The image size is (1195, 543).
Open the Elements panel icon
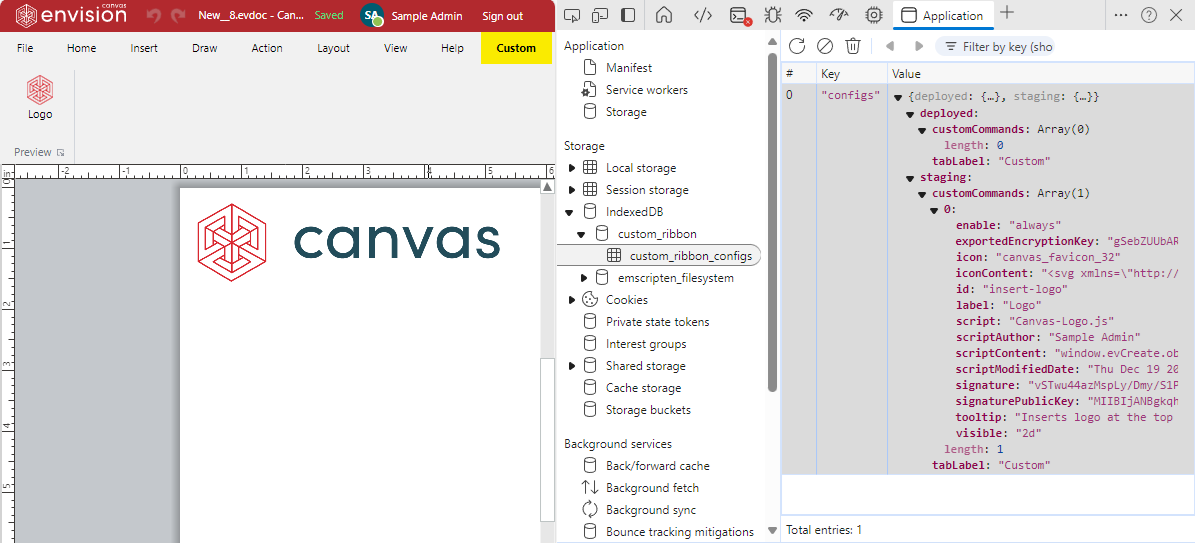703,15
